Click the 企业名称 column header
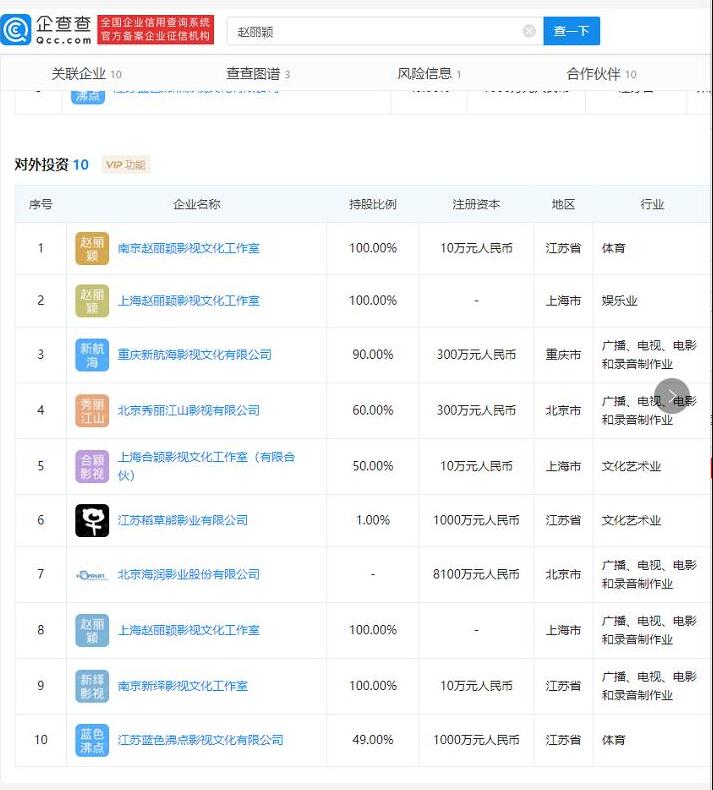 point(197,204)
